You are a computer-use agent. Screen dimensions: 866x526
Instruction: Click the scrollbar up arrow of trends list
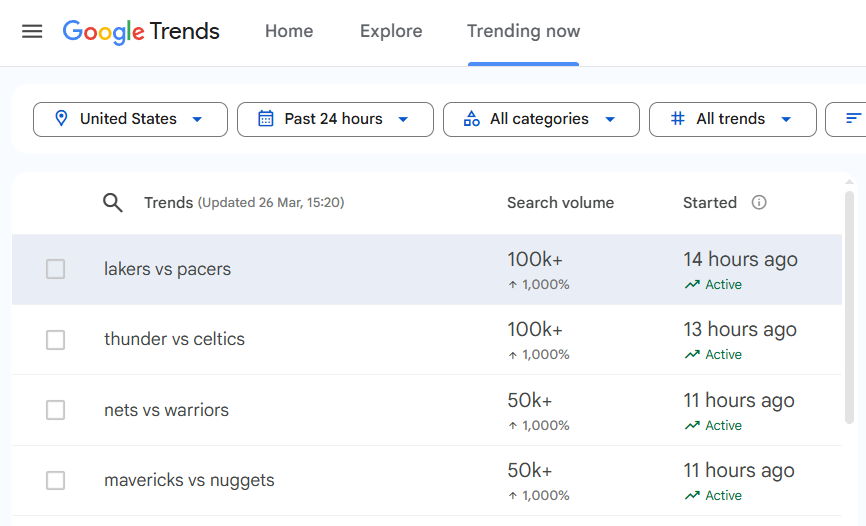point(849,182)
